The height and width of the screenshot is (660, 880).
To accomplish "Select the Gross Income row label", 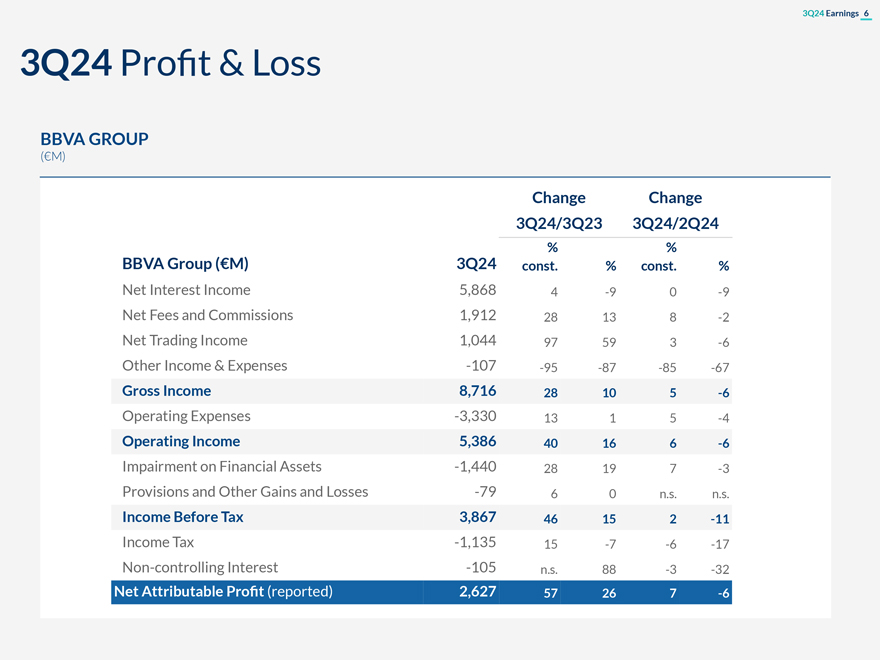I will click(166, 391).
